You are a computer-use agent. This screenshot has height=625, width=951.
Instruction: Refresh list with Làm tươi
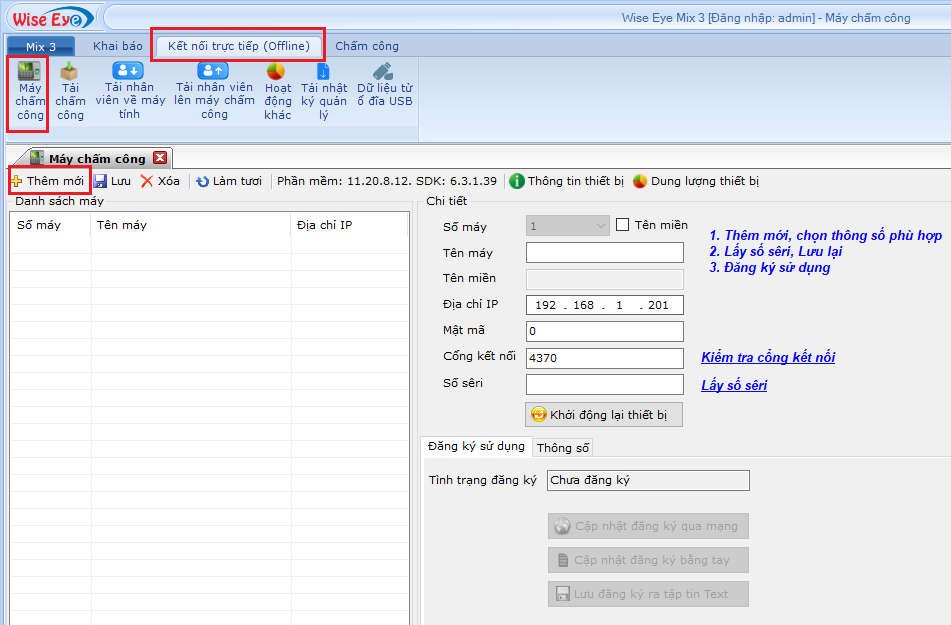[229, 181]
